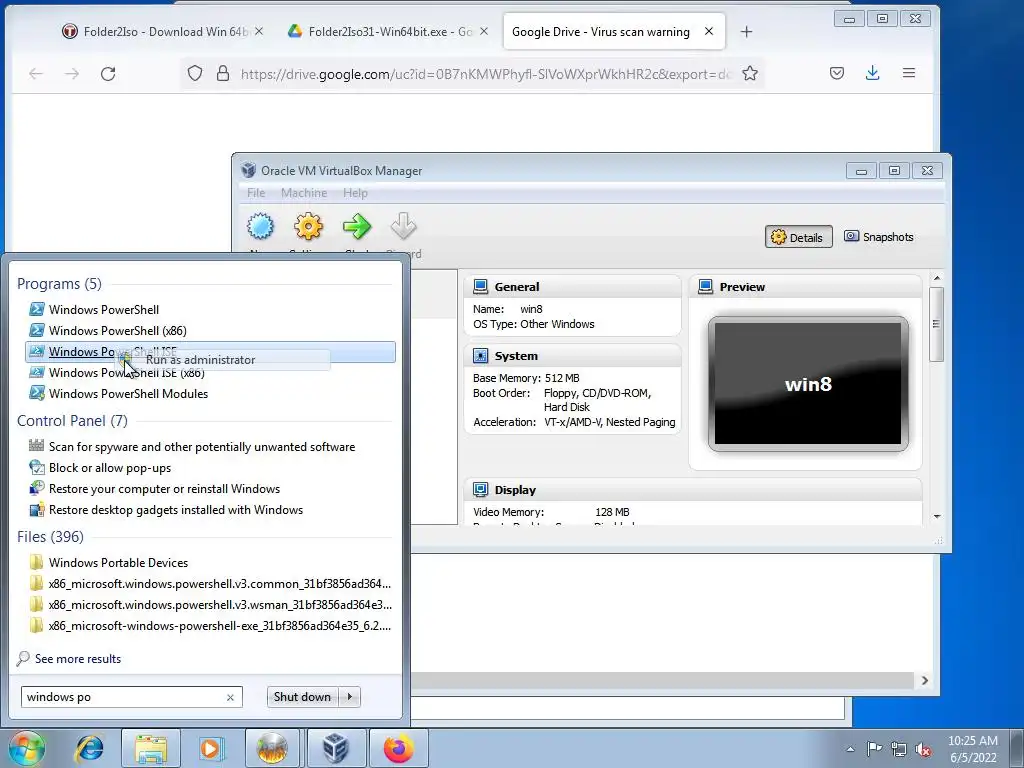Switch to the Folder2Iso31-Win64bit.exe Google Drive tab

pyautogui.click(x=387, y=31)
